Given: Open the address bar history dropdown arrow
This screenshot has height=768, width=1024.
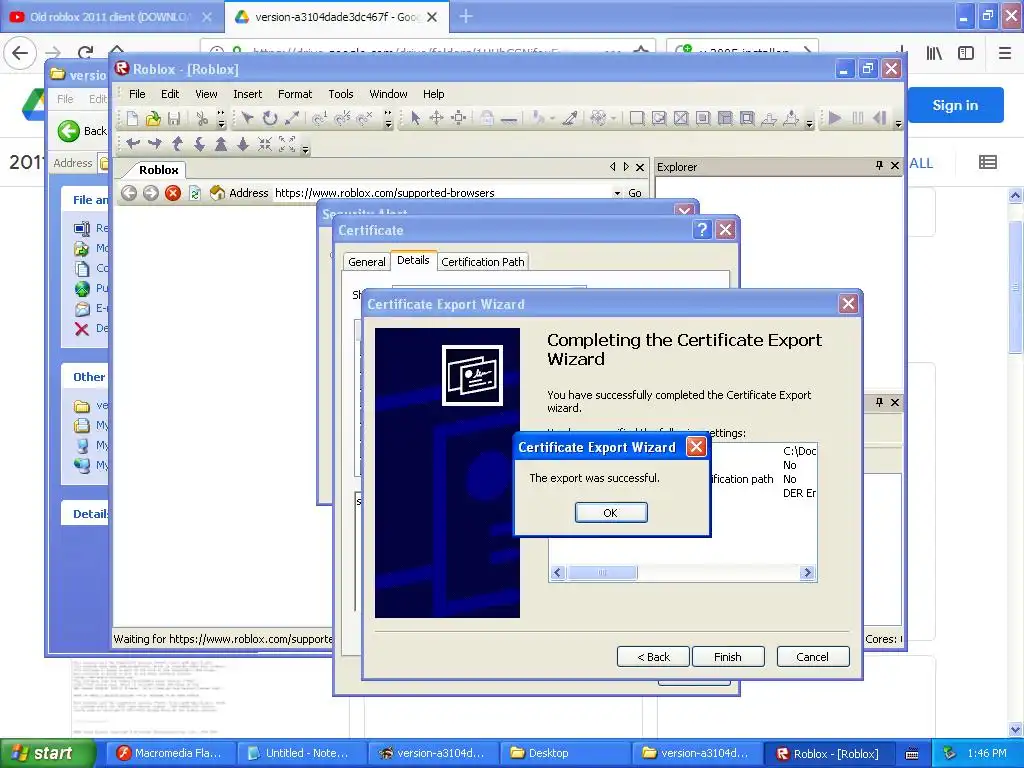Looking at the screenshot, I should [617, 193].
